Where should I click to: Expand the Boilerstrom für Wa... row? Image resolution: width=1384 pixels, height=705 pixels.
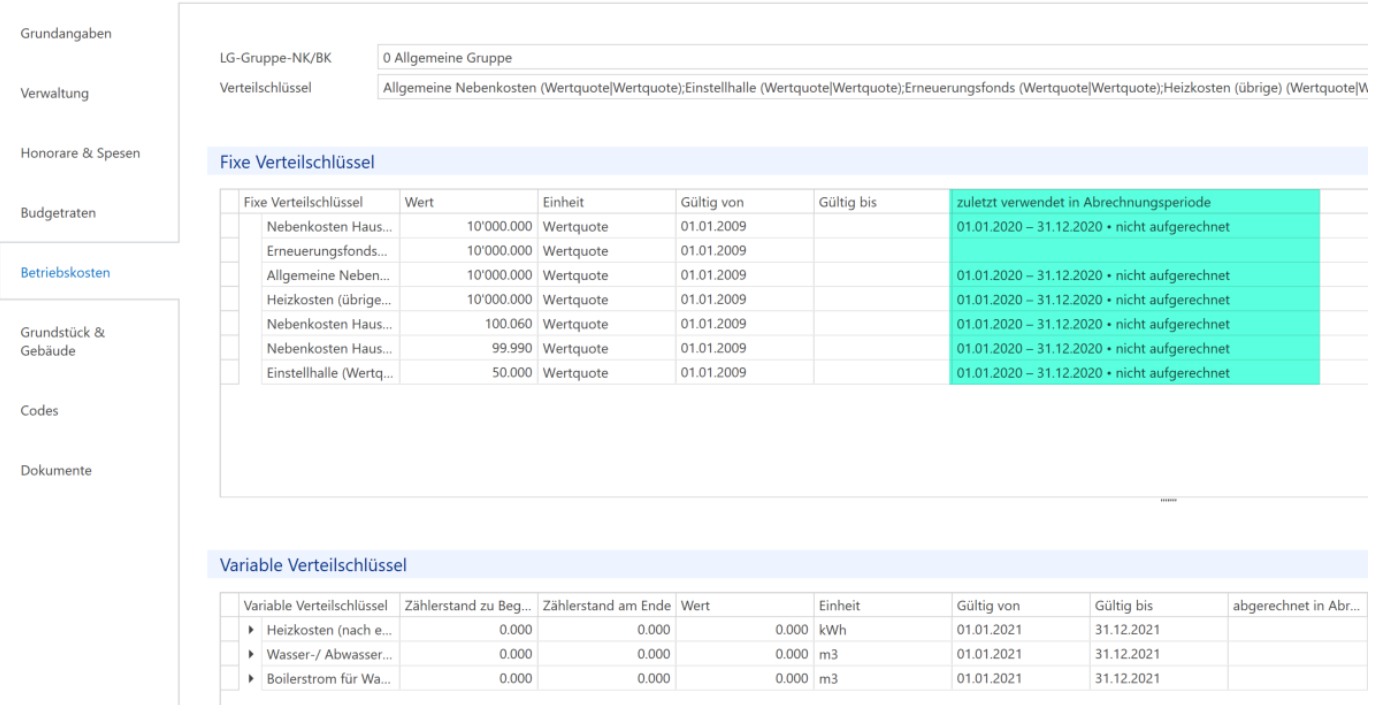(x=251, y=679)
